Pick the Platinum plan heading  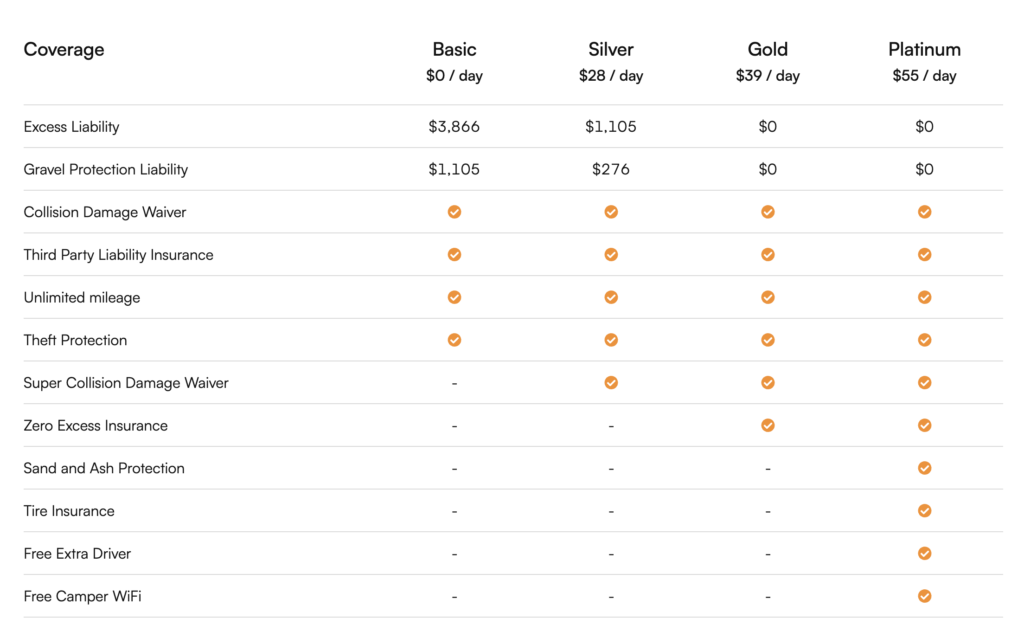tap(925, 49)
